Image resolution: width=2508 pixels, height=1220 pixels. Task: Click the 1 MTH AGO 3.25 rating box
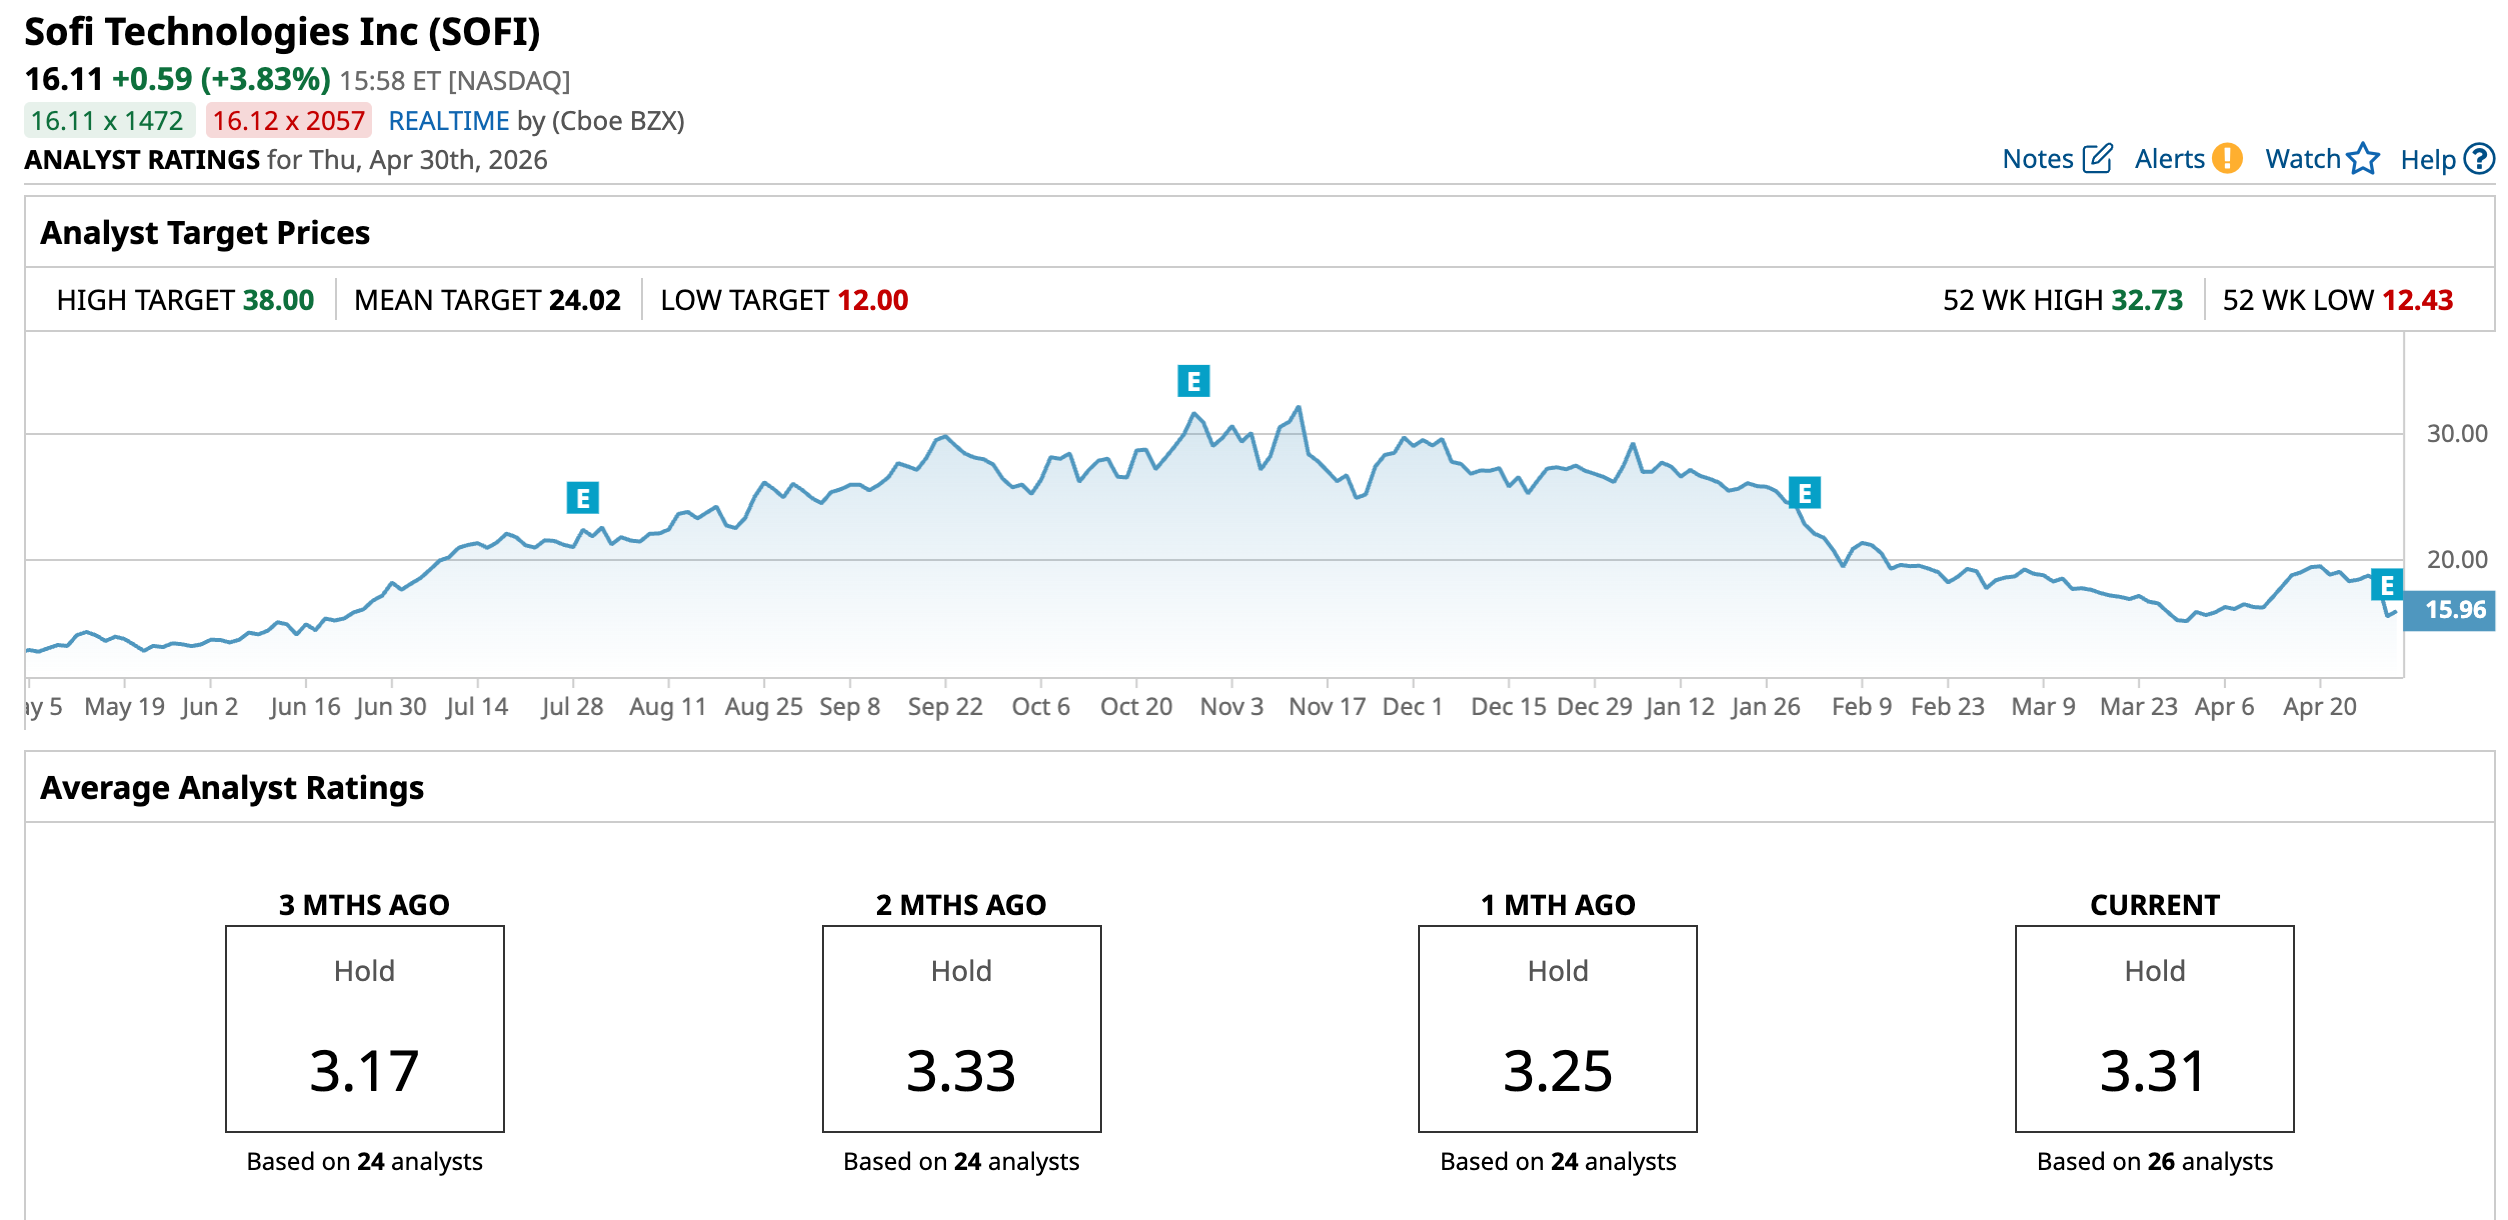1557,1028
